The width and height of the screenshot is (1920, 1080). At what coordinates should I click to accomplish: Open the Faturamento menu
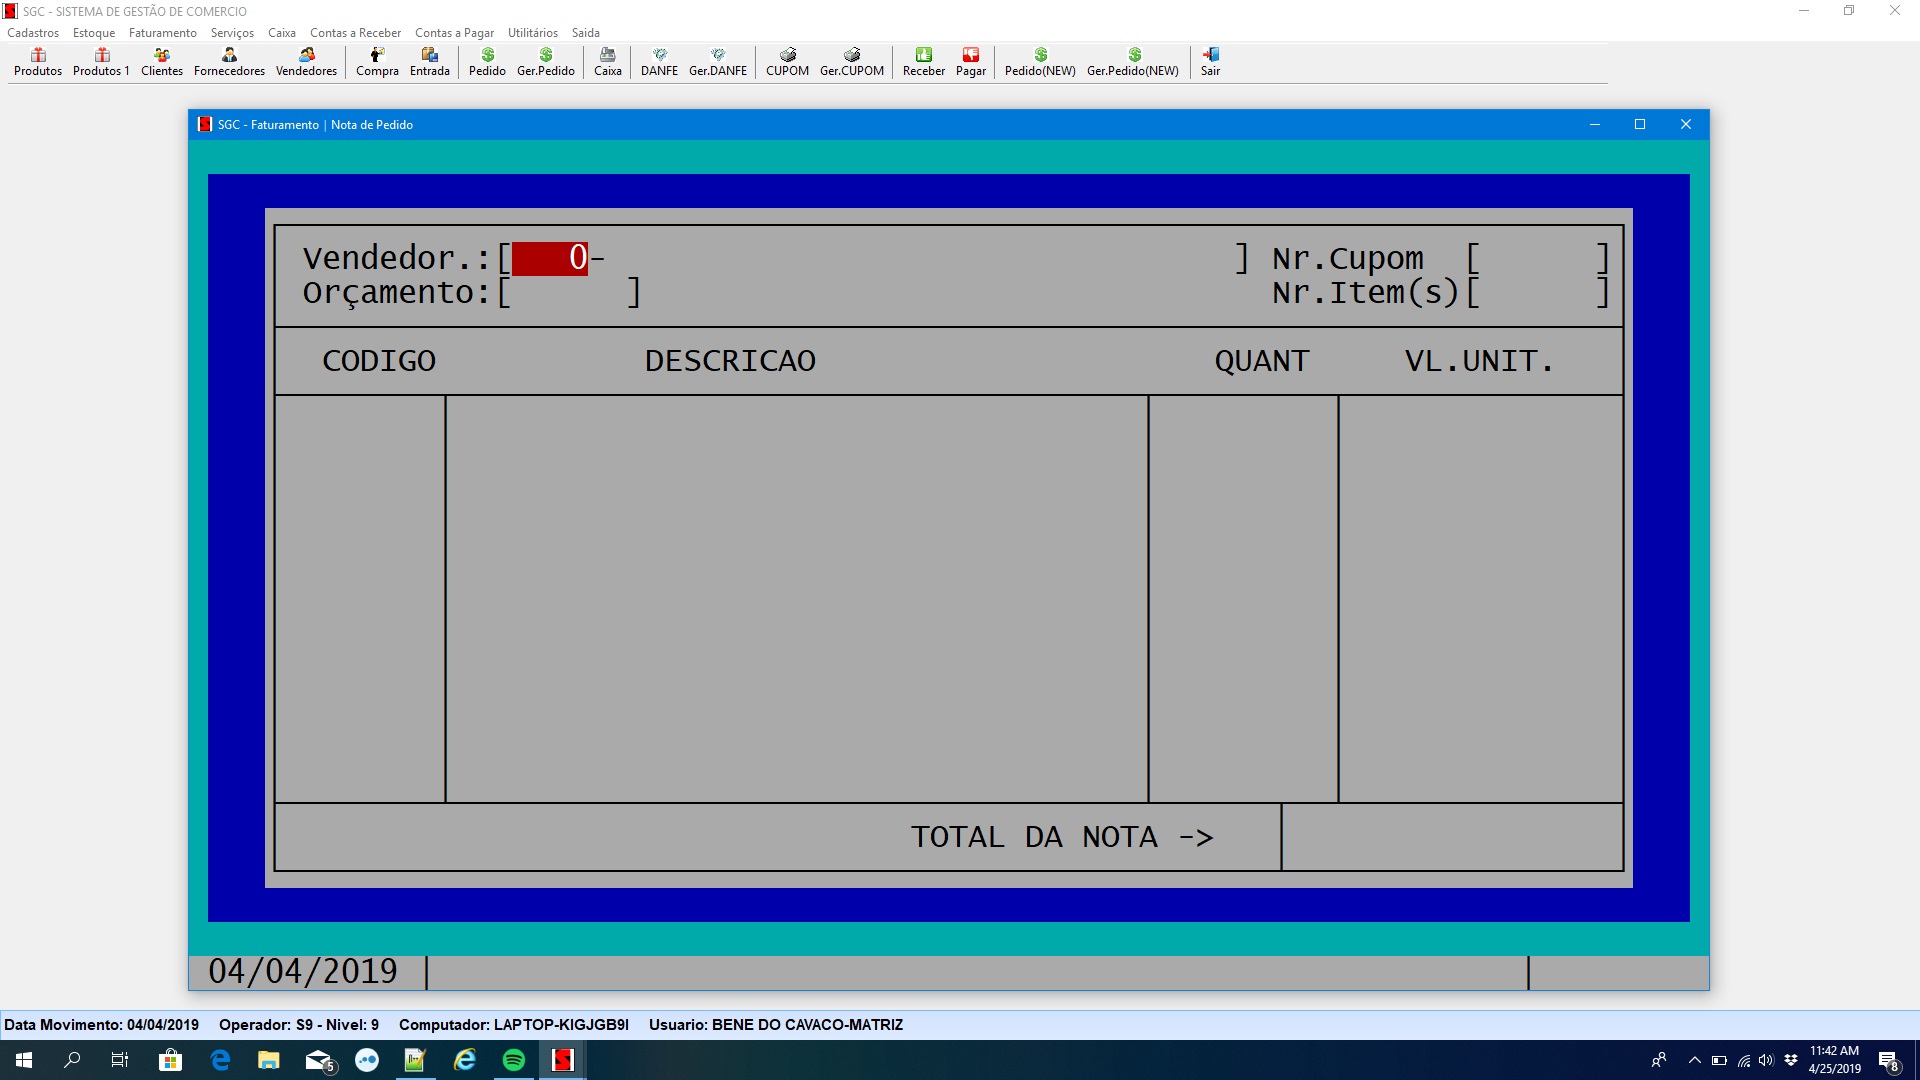[162, 33]
